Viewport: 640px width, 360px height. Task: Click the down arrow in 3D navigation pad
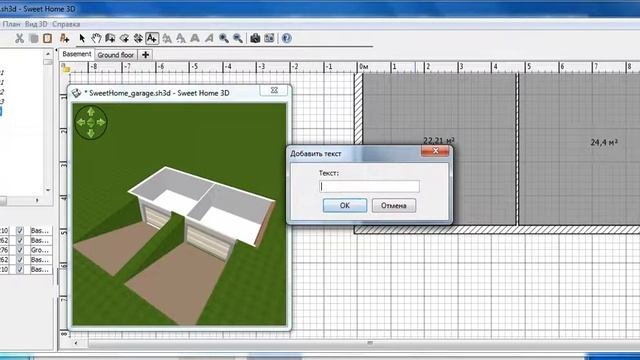coord(91,133)
